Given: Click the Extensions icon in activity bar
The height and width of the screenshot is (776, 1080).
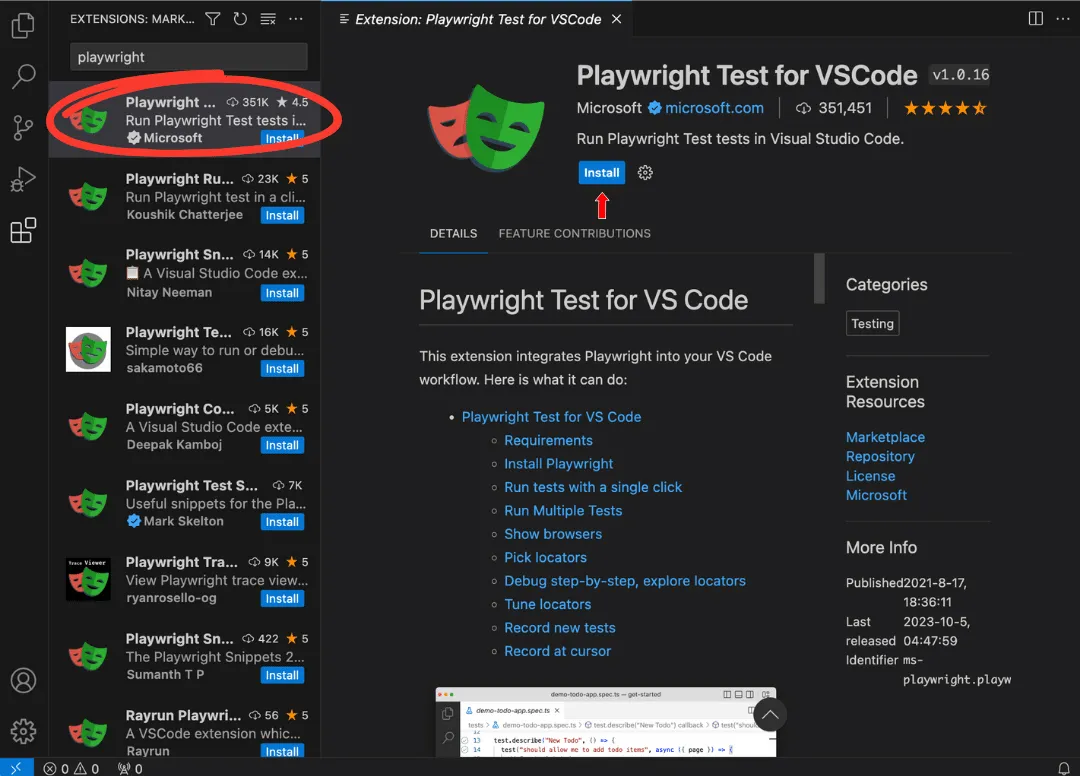Looking at the screenshot, I should coord(23,231).
